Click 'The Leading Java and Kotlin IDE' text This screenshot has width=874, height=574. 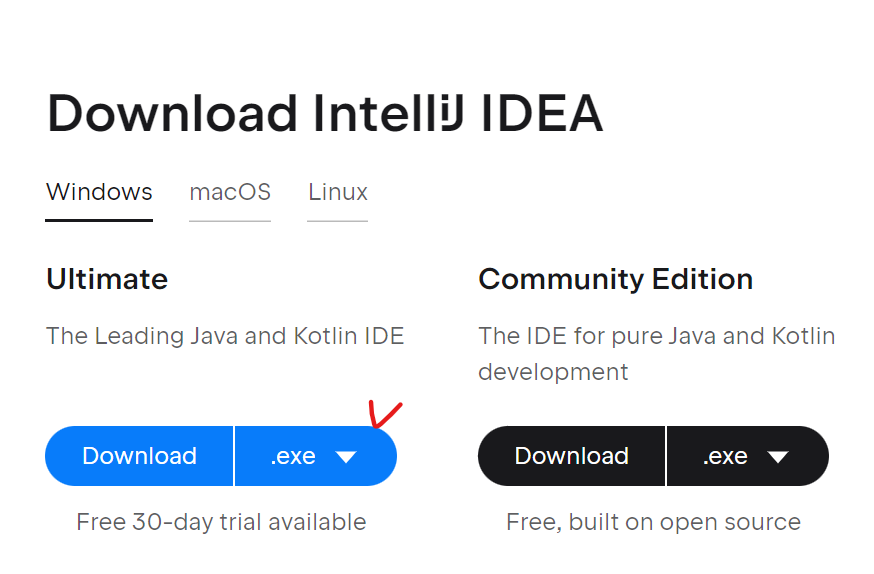(x=225, y=336)
